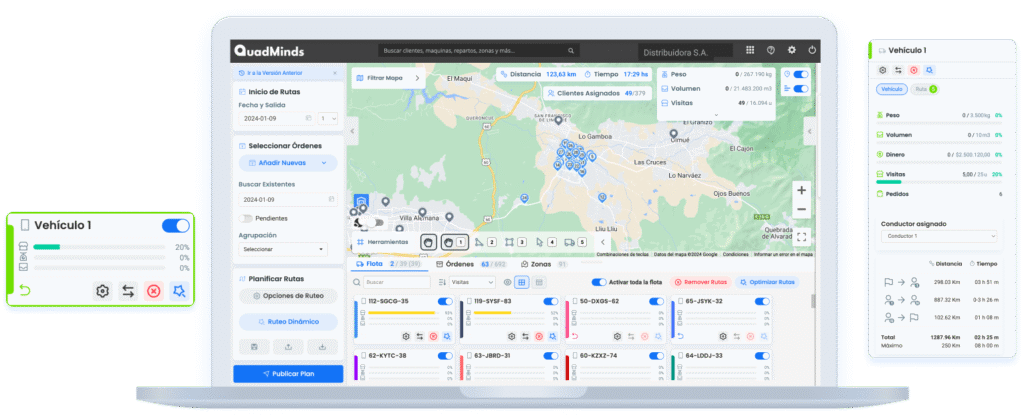
Task: Click swap arrows icon on Vehículo 1 card
Action: (128, 291)
